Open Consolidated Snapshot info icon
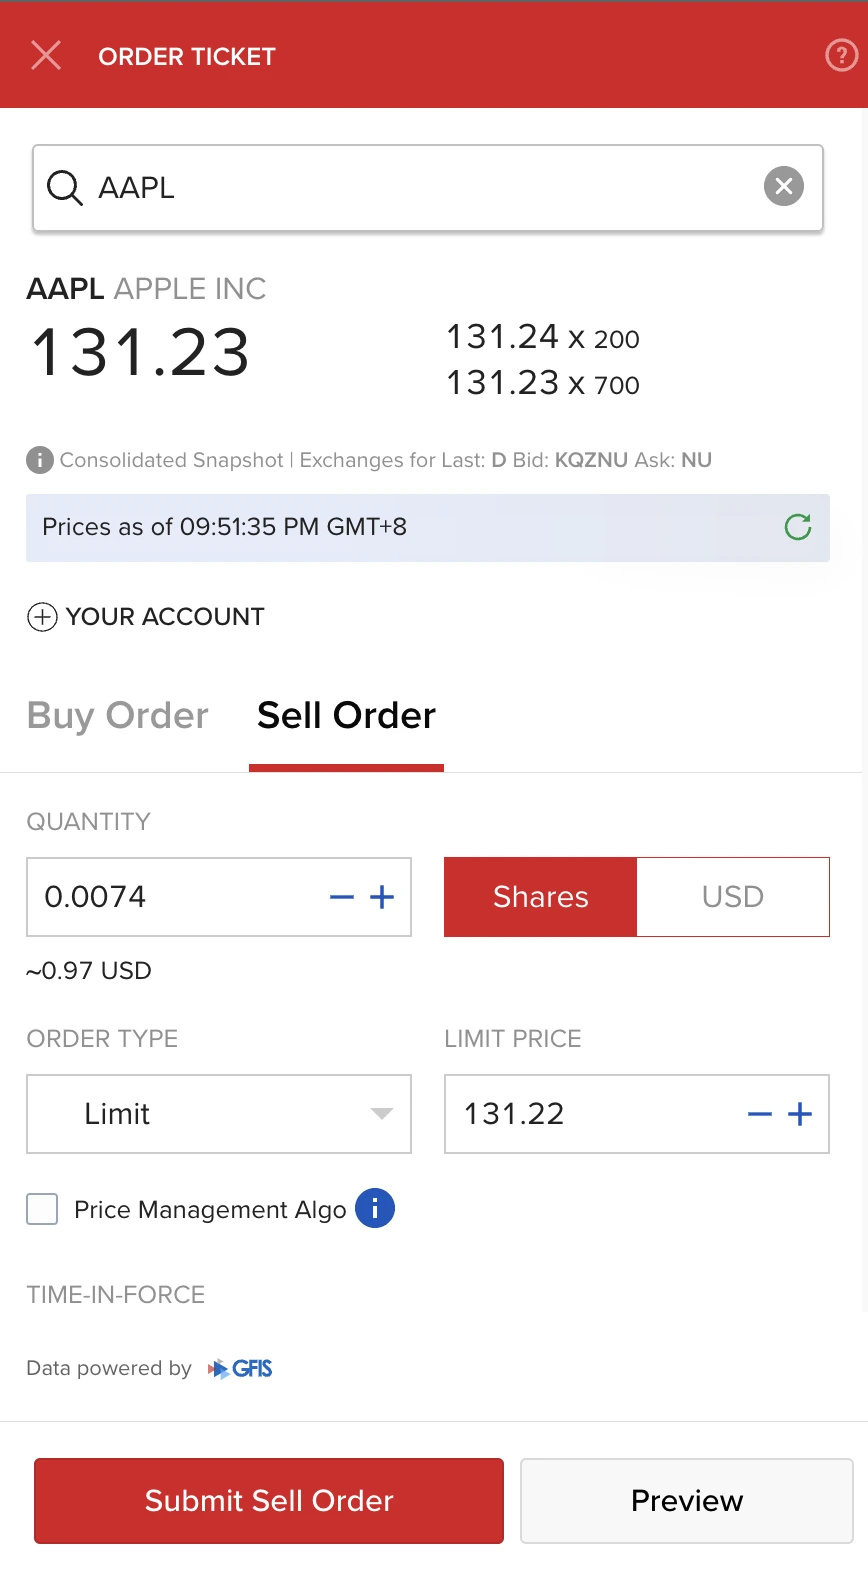 (x=39, y=460)
